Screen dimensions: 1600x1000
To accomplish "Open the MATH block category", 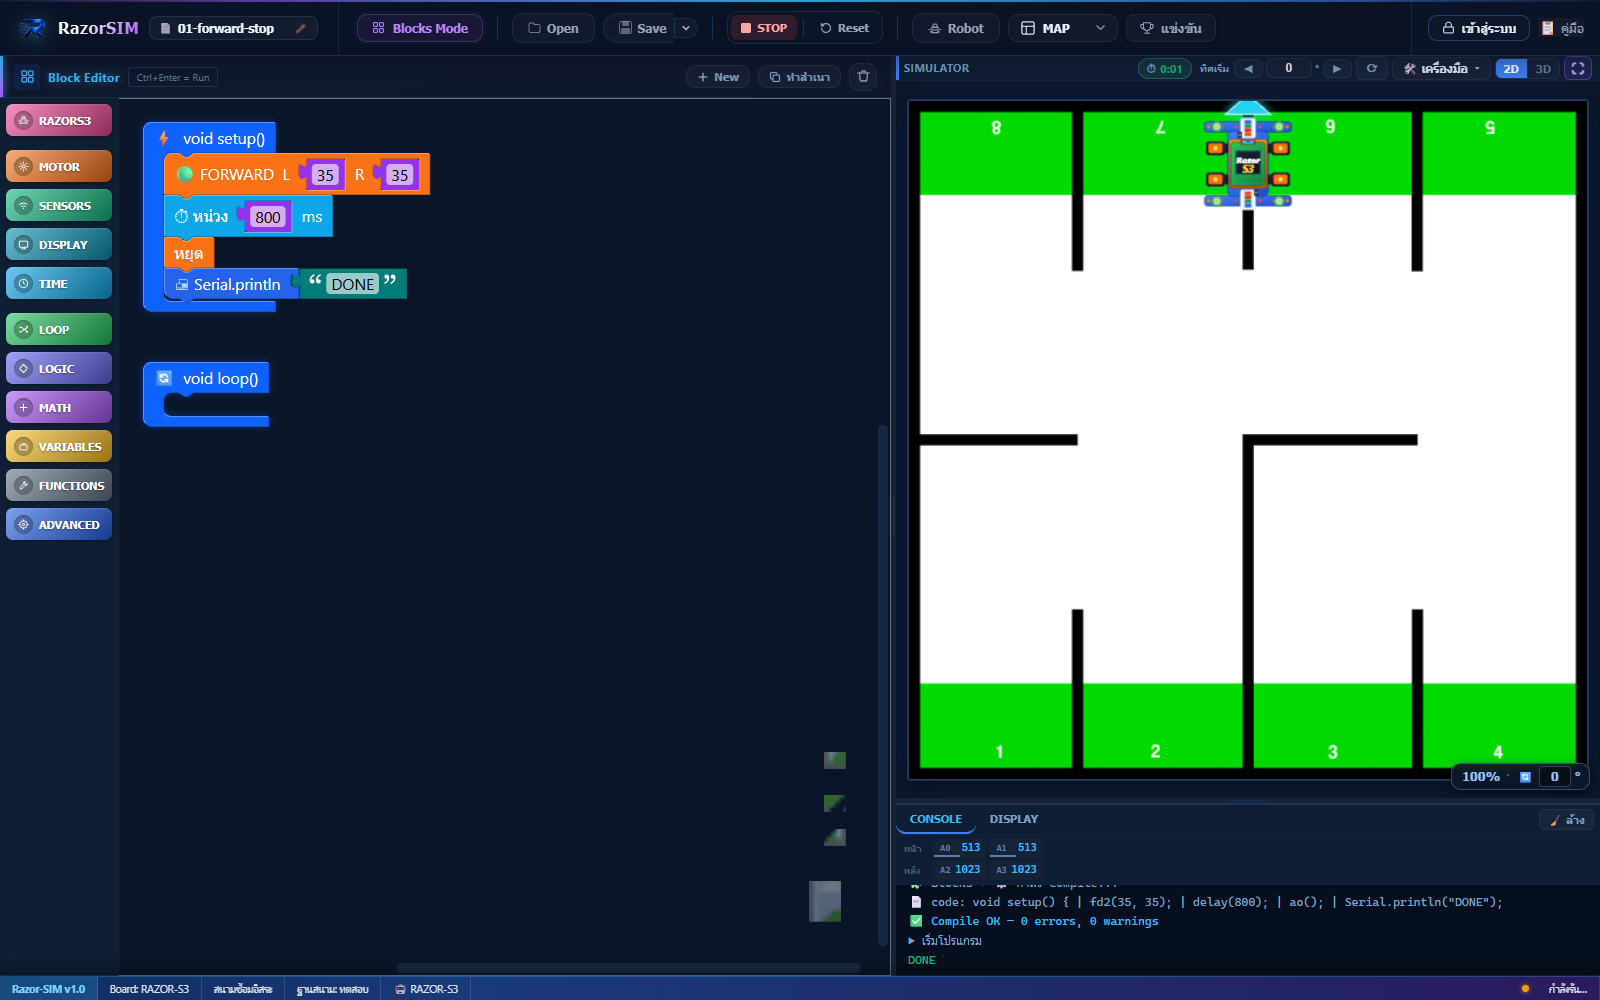I will [59, 408].
